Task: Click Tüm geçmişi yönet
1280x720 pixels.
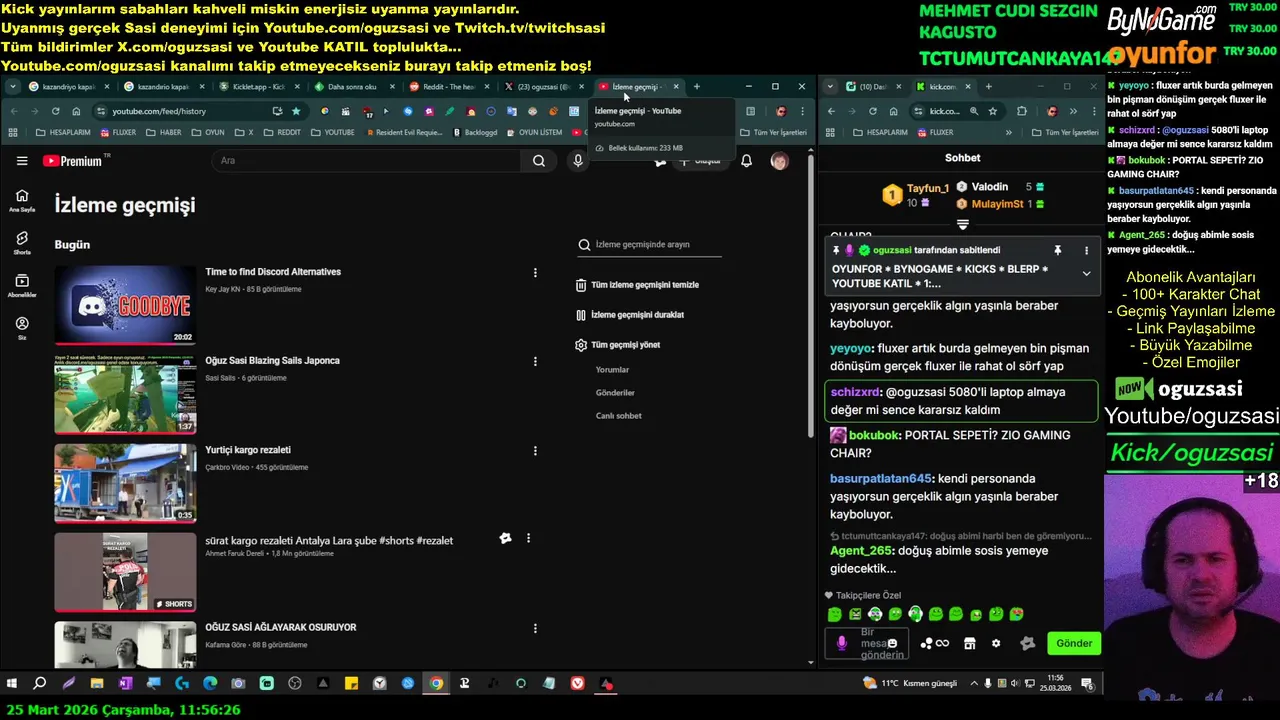Action: [x=618, y=345]
